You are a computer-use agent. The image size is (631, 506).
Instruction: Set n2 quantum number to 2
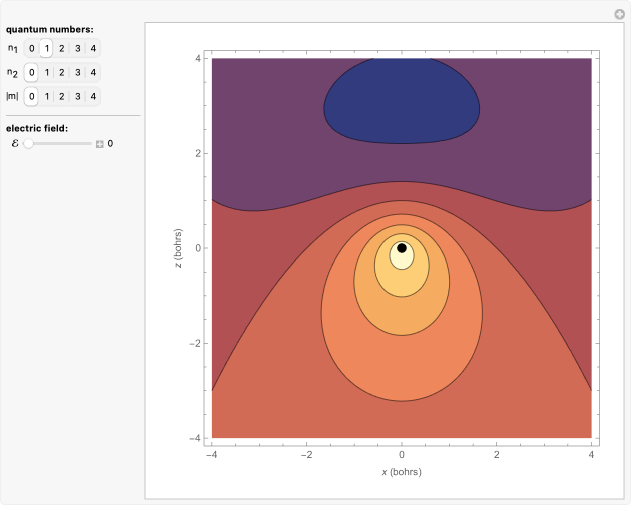[x=62, y=72]
